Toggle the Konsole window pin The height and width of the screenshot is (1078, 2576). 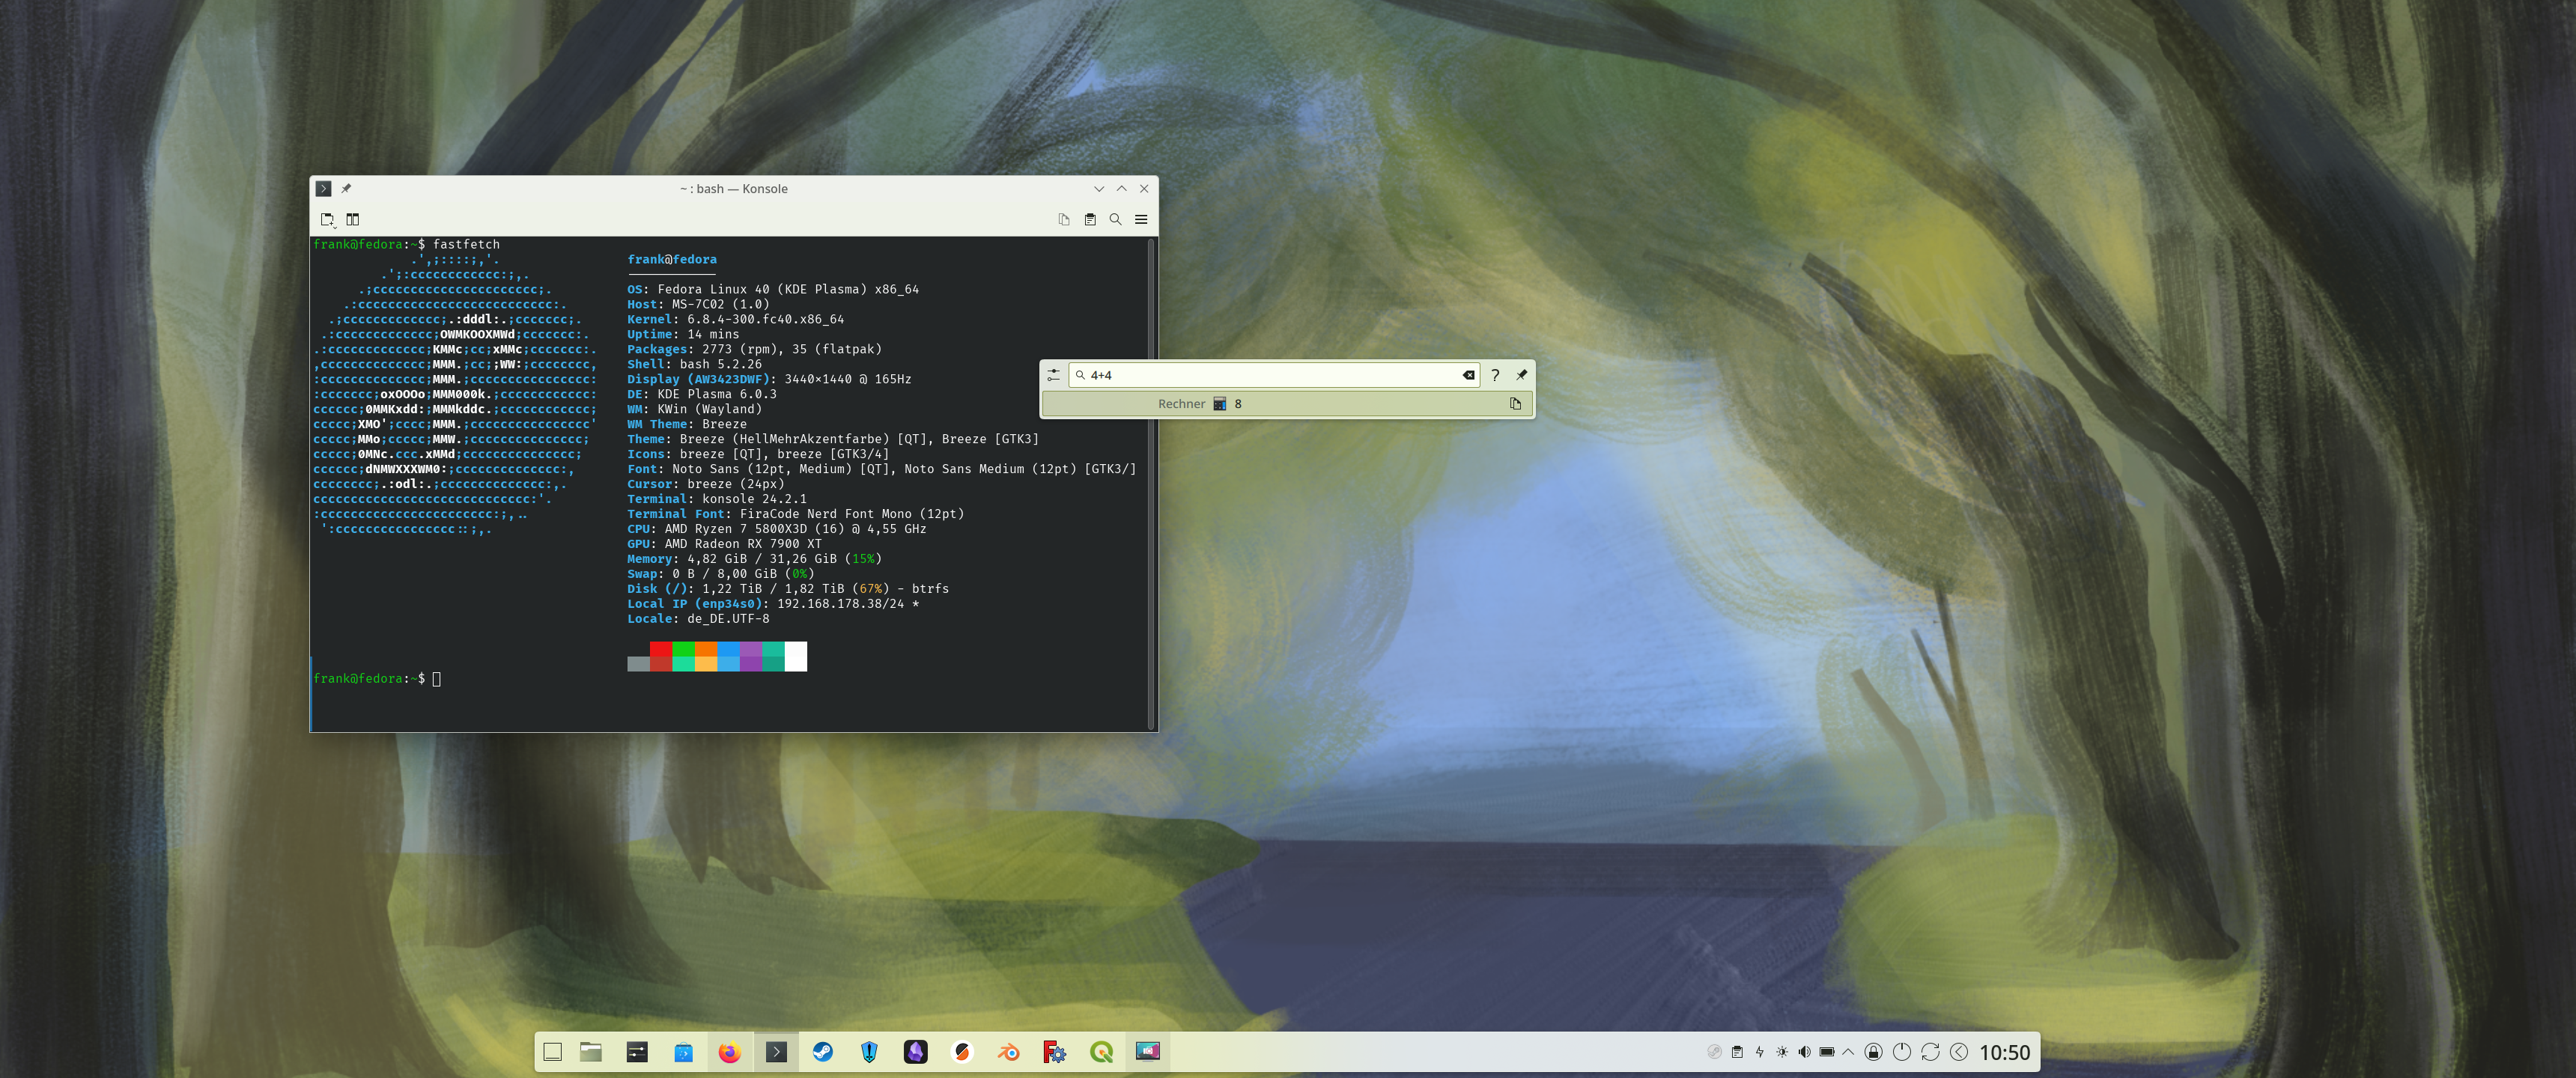coord(346,188)
